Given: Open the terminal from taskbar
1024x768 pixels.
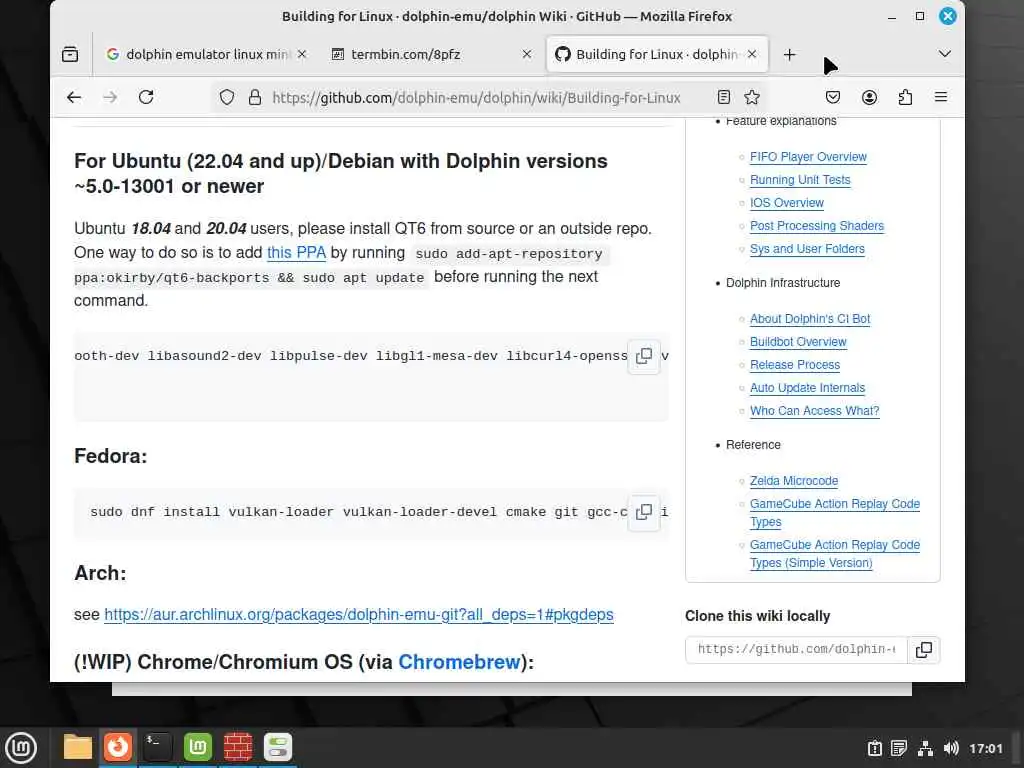Looking at the screenshot, I should [158, 747].
